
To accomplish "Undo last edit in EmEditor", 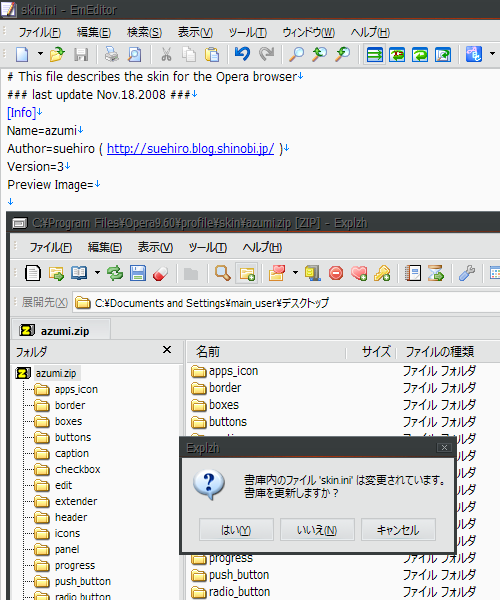I will tap(243, 54).
